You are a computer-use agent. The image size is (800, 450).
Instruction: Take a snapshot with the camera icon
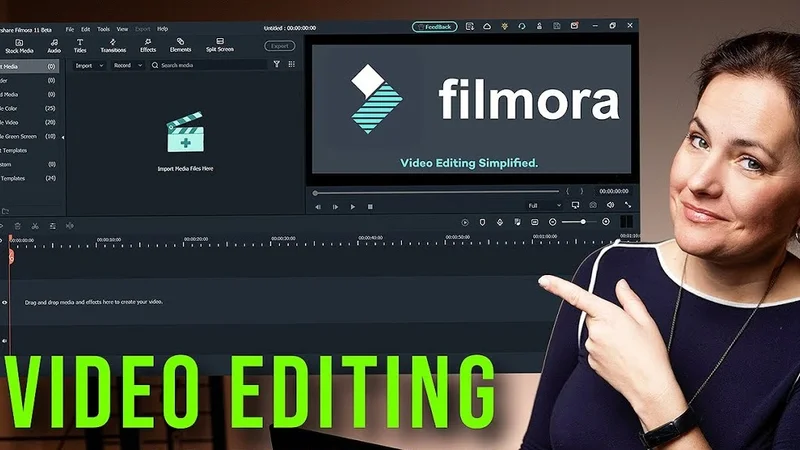pyautogui.click(x=593, y=205)
